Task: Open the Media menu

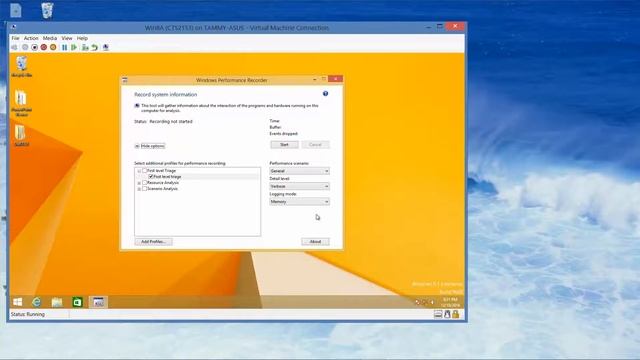Action: pyautogui.click(x=50, y=38)
